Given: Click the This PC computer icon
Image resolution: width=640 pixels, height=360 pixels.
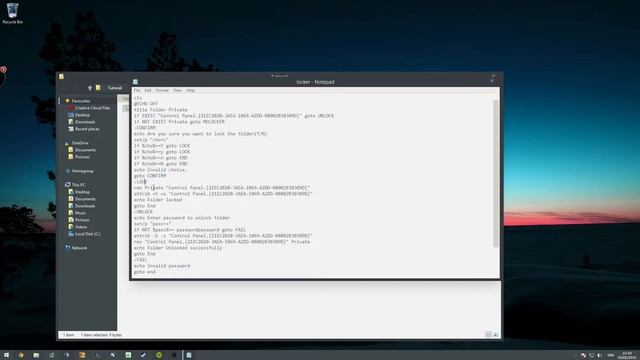Looking at the screenshot, I should pyautogui.click(x=68, y=185).
